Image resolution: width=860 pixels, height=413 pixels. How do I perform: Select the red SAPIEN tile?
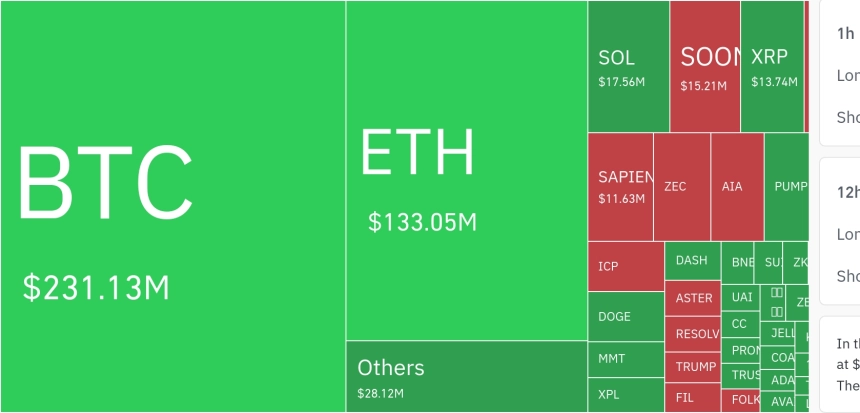pyautogui.click(x=620, y=186)
